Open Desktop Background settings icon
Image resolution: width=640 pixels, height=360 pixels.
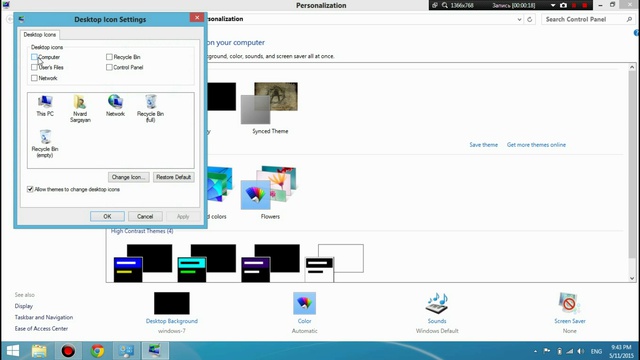[171, 303]
